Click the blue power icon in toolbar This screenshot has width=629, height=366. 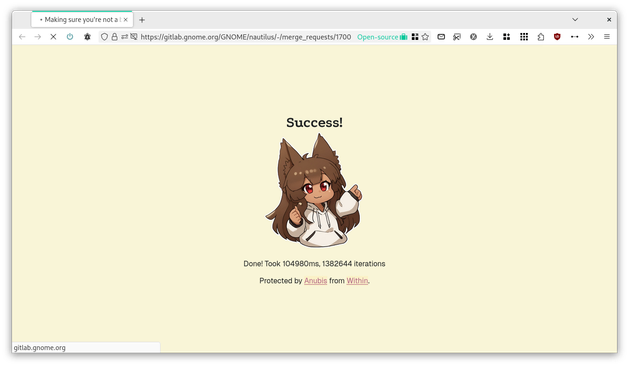coord(70,37)
